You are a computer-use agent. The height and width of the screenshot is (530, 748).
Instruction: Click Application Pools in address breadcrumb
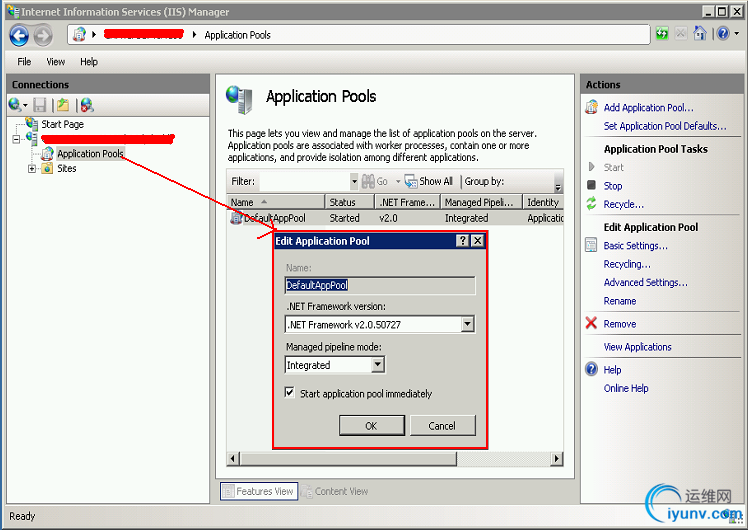[238, 35]
